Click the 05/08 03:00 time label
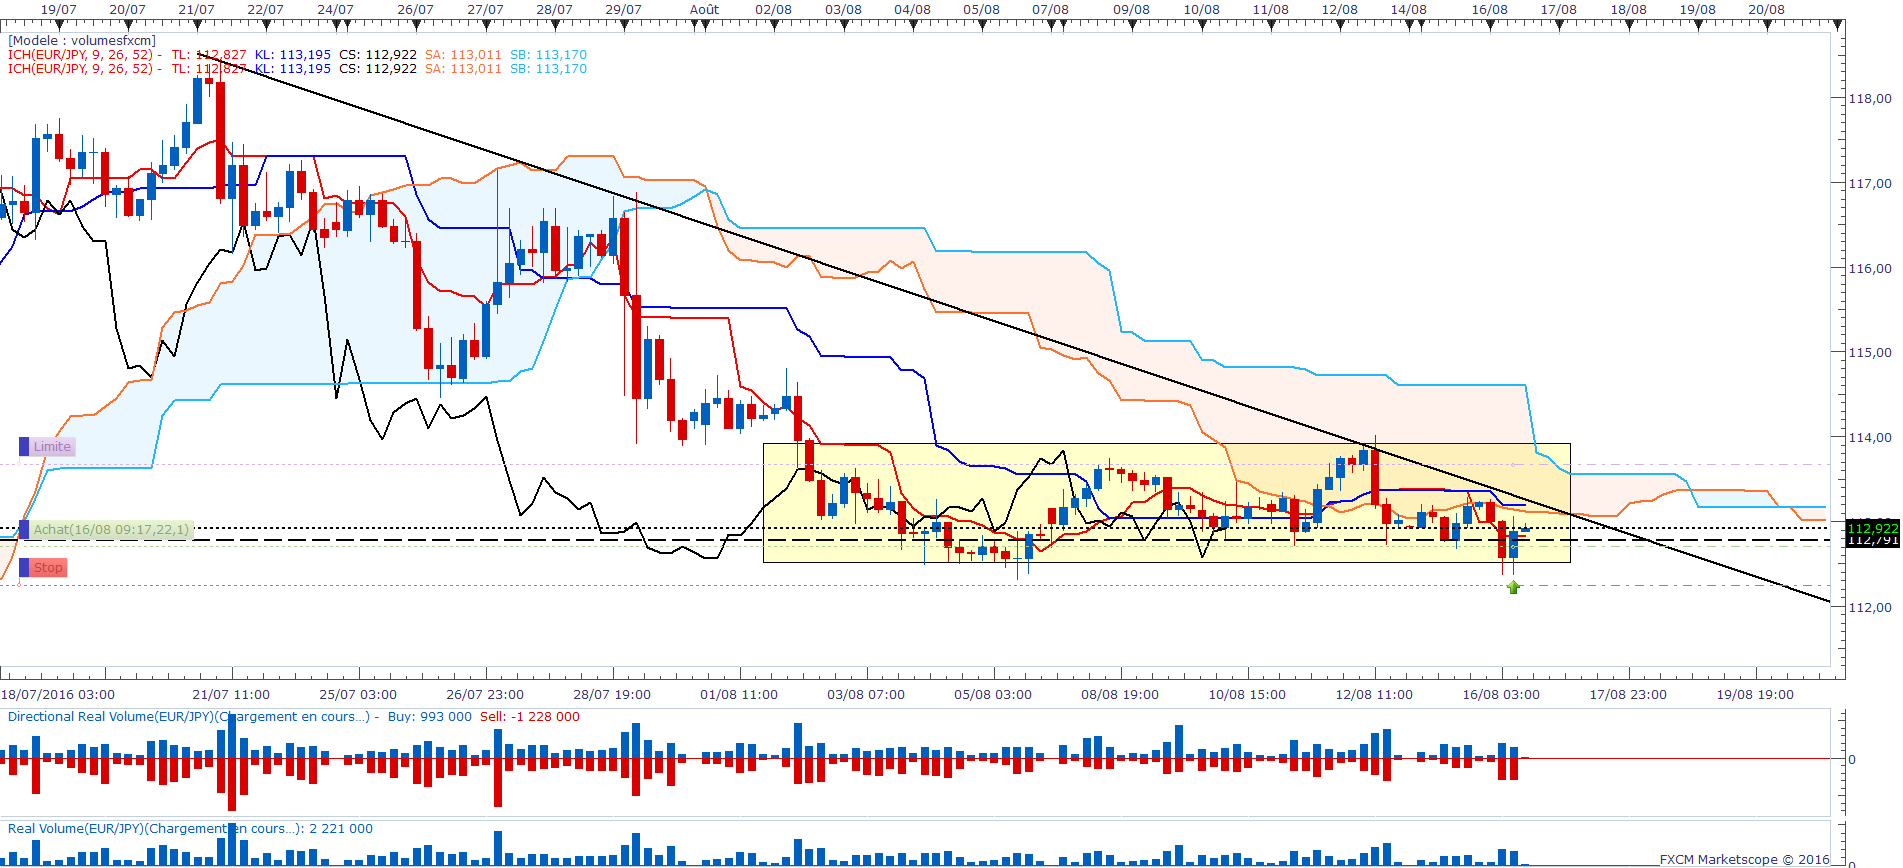Viewport: 1903px width, 868px height. (x=993, y=695)
